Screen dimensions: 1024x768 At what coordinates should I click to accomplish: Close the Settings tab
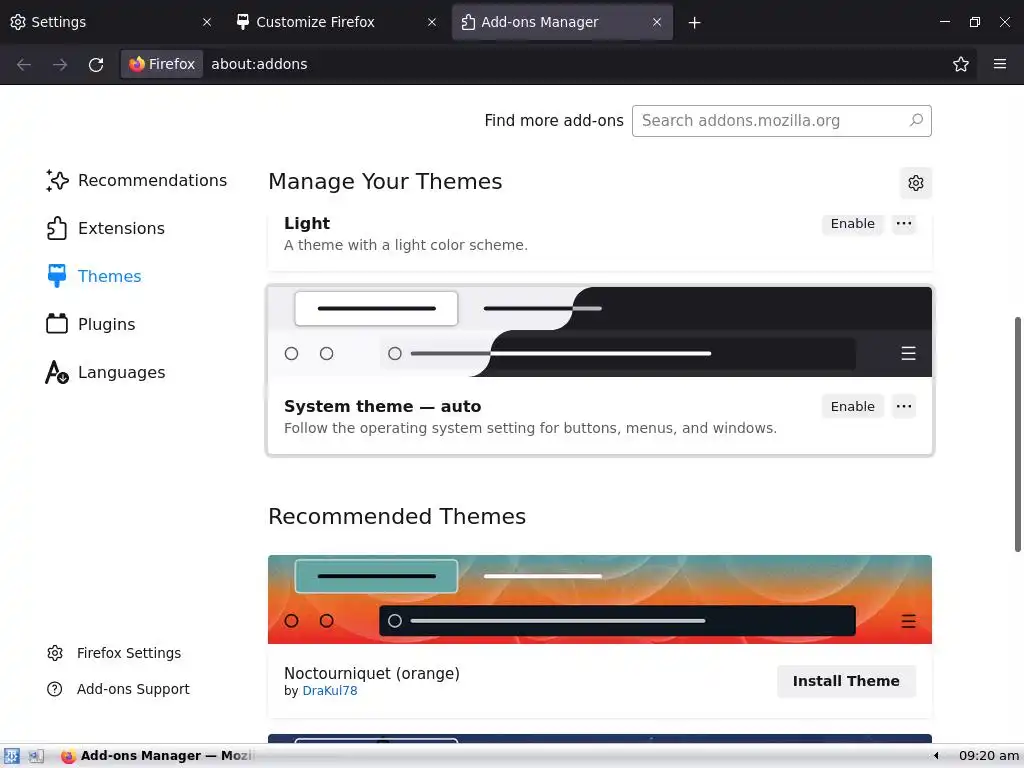[207, 22]
